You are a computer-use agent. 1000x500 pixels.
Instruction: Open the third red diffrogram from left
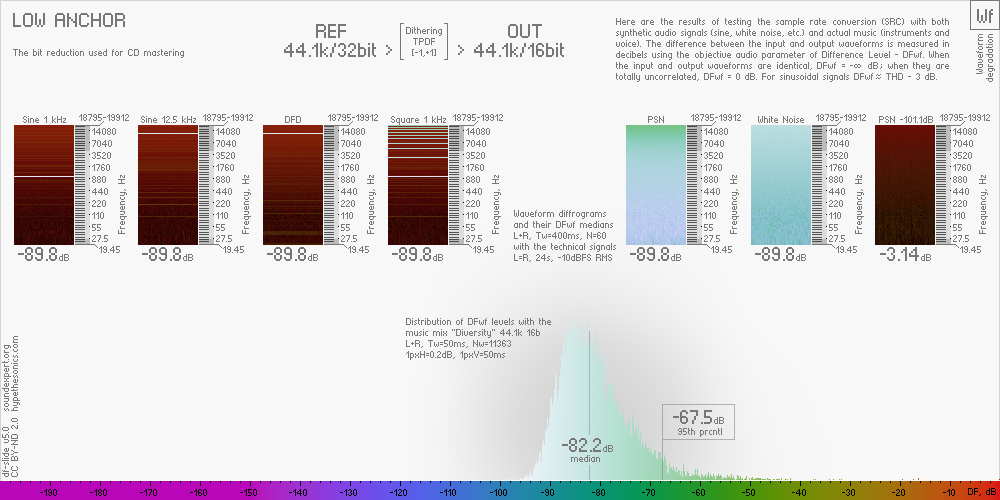(x=293, y=185)
